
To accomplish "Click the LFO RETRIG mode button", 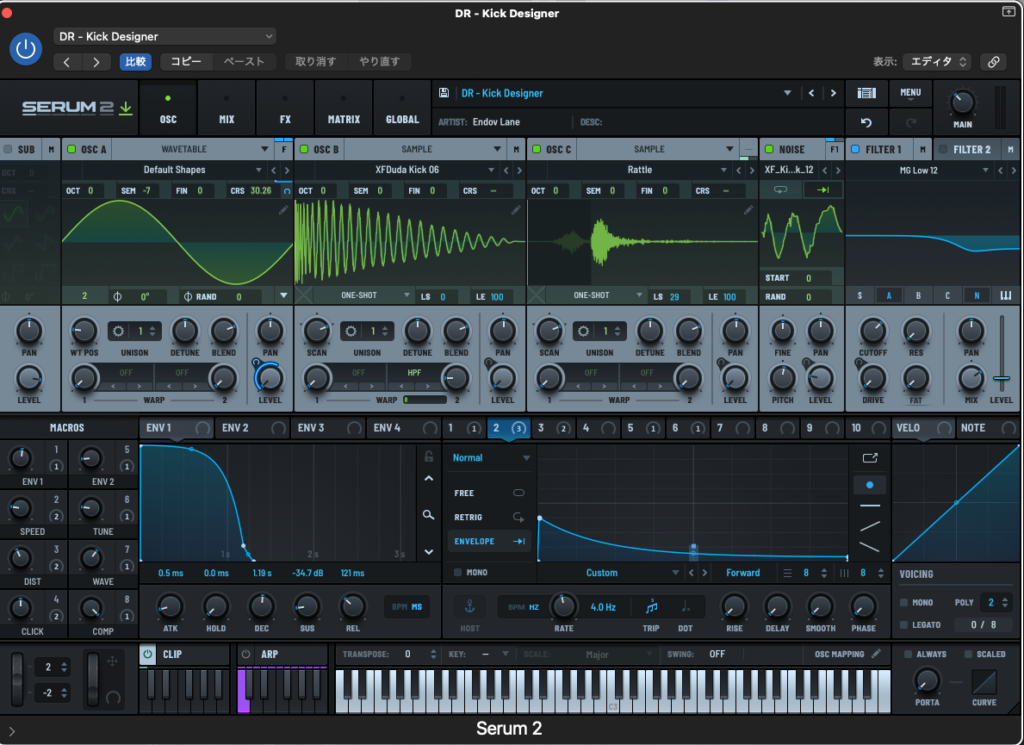I will click(488, 517).
